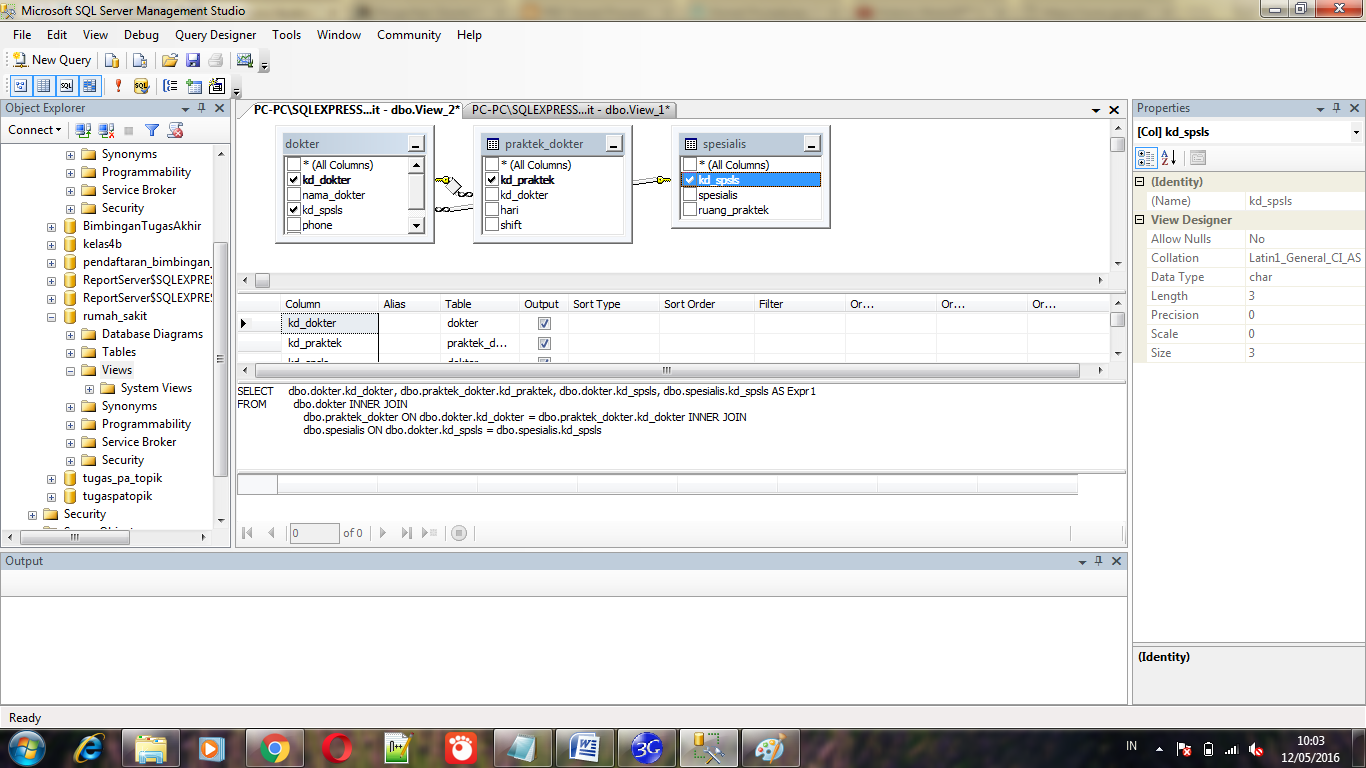Collapse the spesialis table window
This screenshot has height=768, width=1366.
click(x=812, y=145)
